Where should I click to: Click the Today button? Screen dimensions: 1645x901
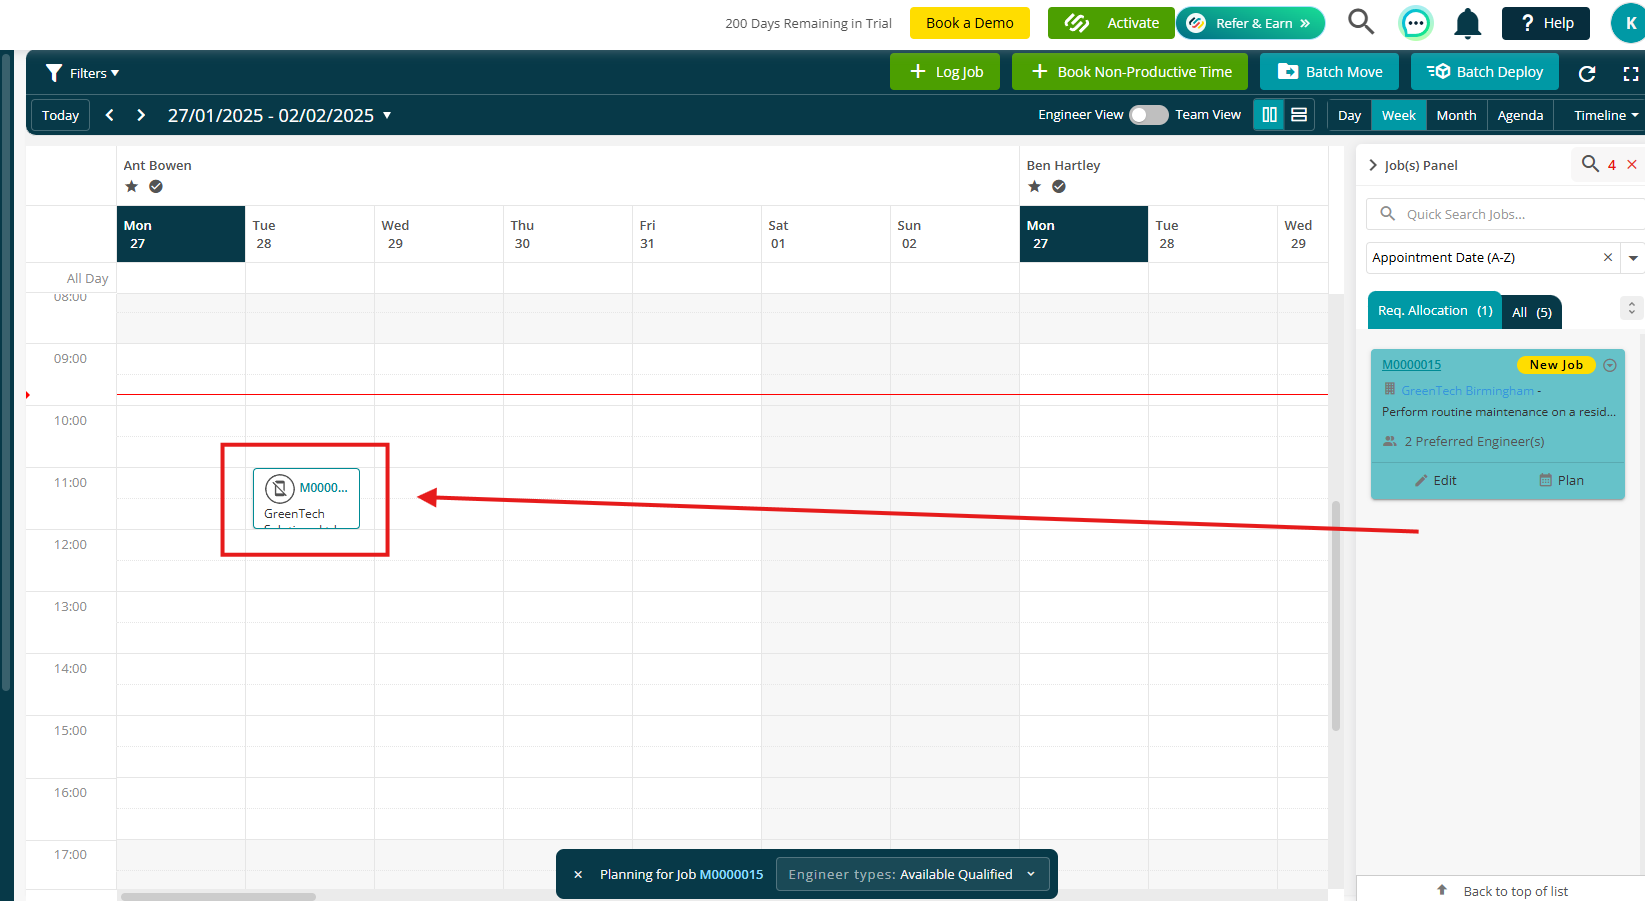tap(60, 115)
